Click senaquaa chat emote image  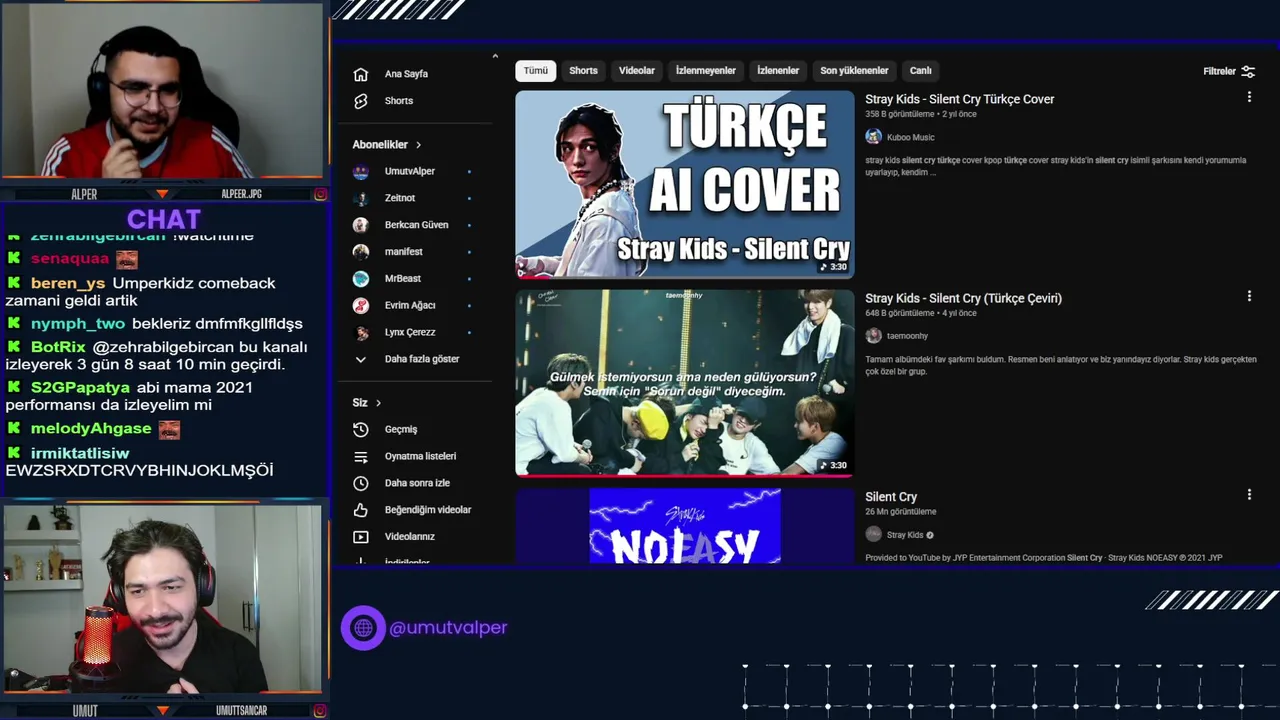click(x=126, y=259)
